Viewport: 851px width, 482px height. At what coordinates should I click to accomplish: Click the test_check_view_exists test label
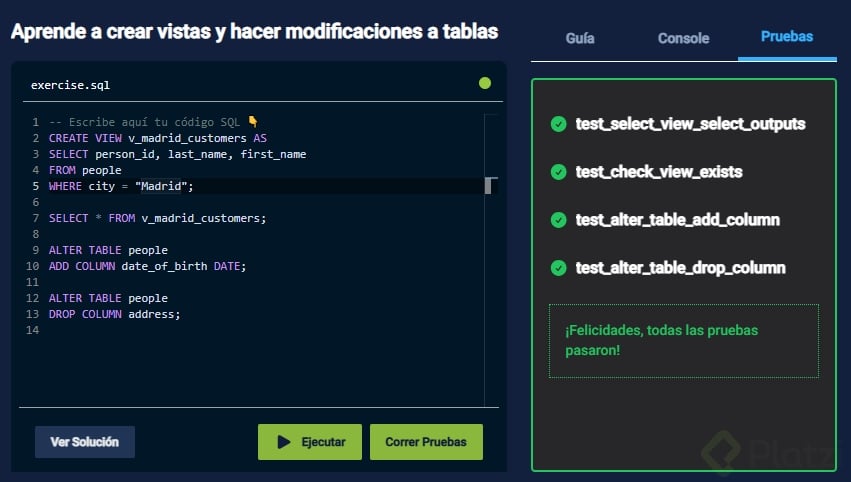click(x=659, y=172)
